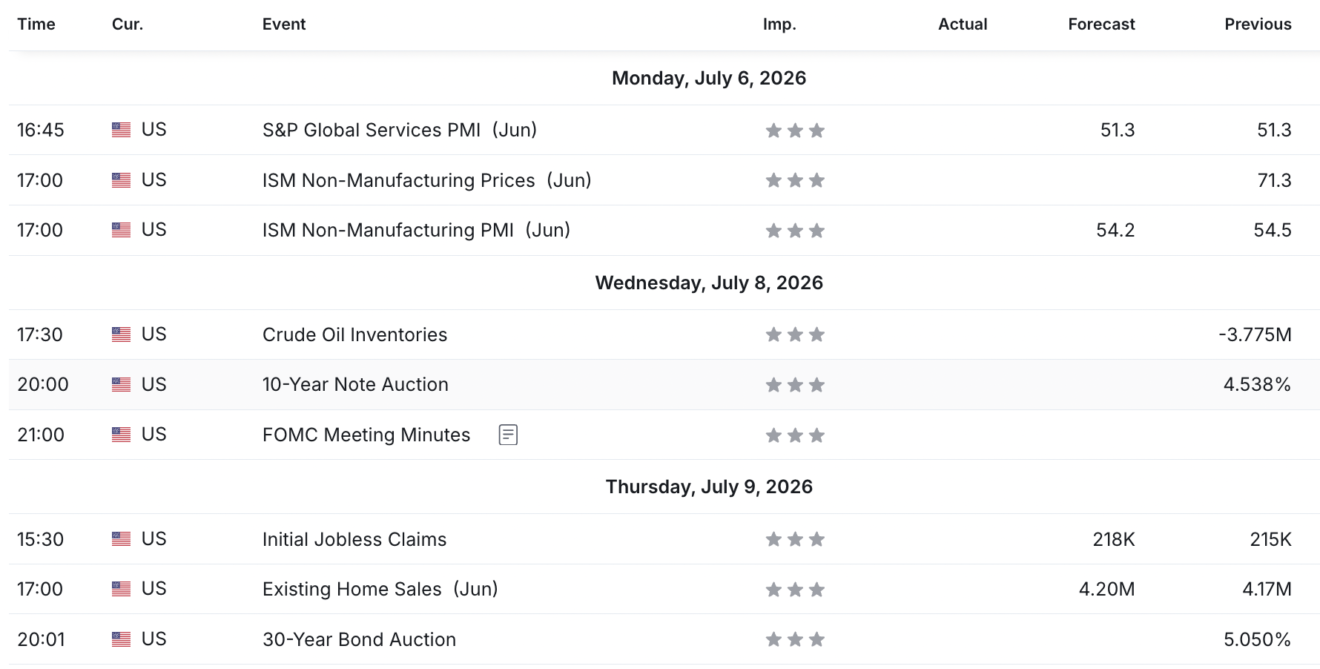Open the FOMC Meeting Minutes document icon
Viewport: 1320px width, 669px height.
click(x=508, y=435)
